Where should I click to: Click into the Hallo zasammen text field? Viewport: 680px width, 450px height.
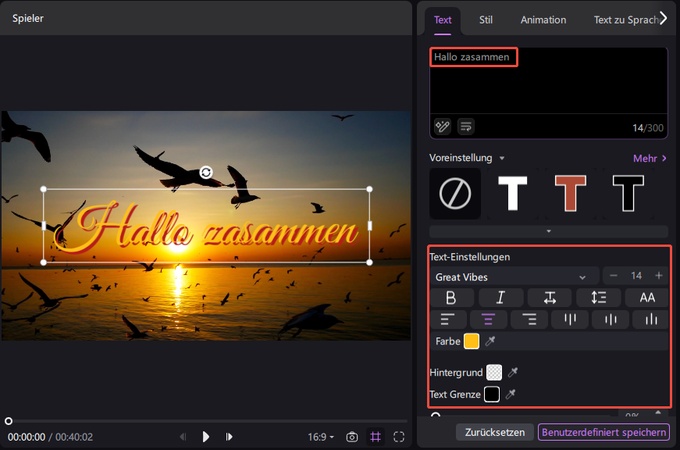coord(548,80)
